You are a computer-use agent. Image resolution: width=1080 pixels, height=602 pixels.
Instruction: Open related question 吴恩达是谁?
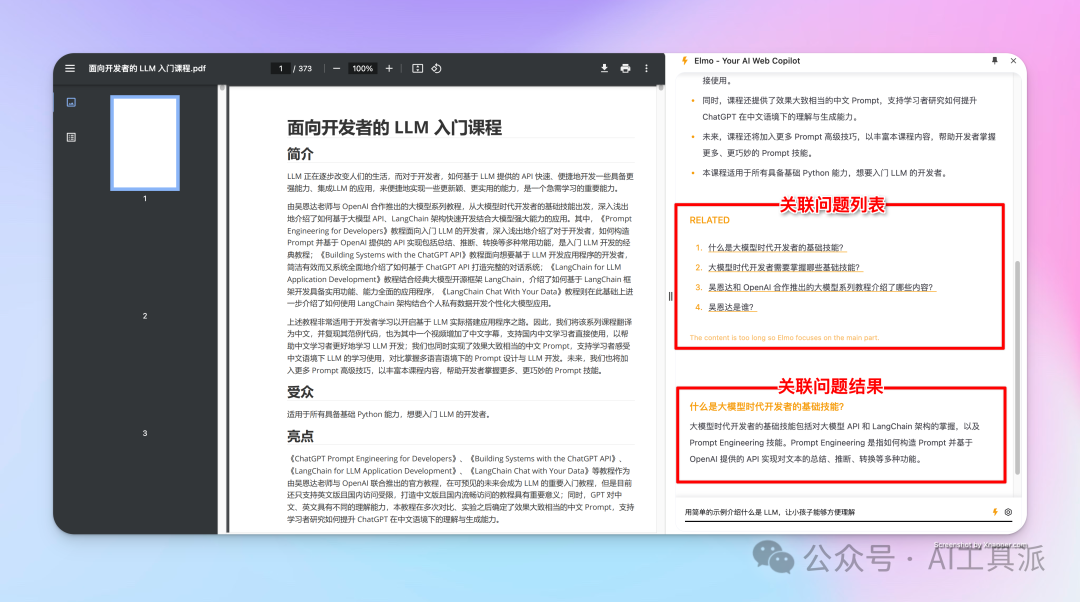click(731, 307)
